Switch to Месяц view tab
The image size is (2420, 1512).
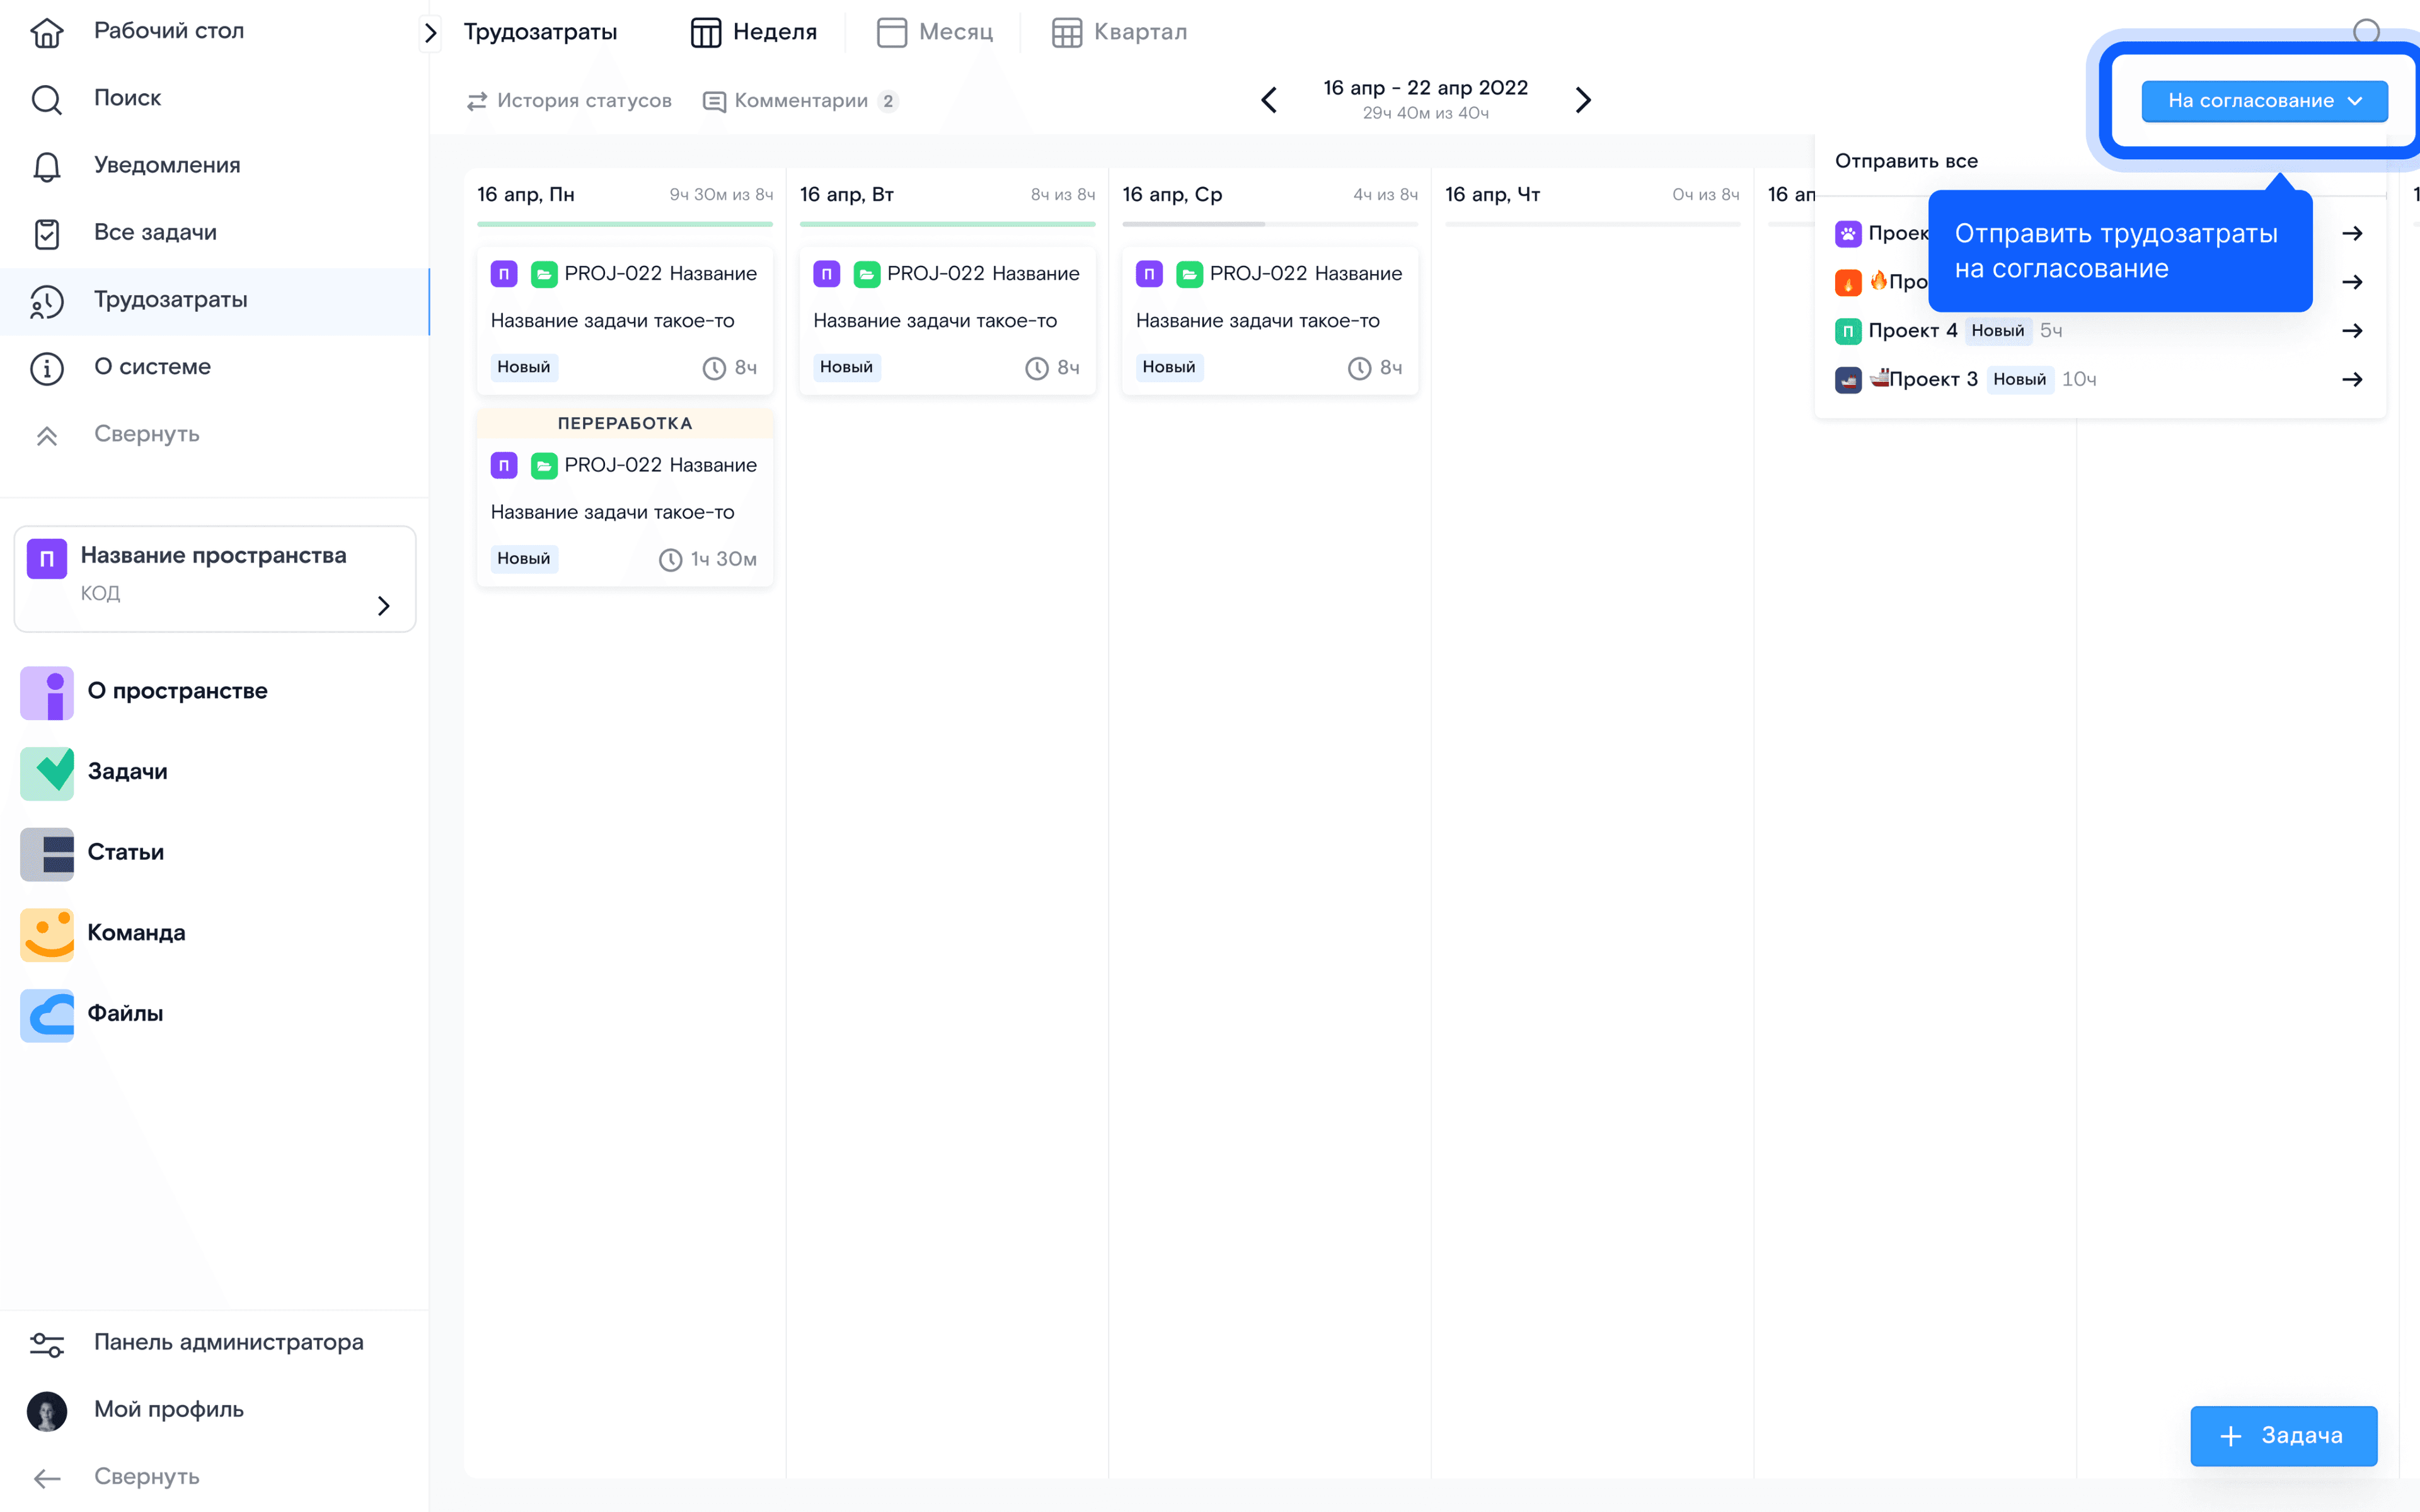(935, 32)
